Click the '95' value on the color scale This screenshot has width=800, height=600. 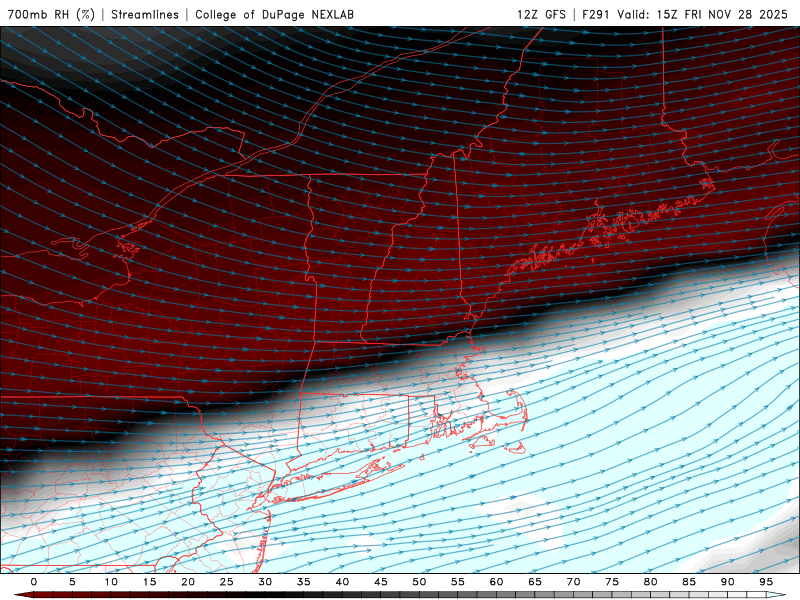(x=766, y=582)
